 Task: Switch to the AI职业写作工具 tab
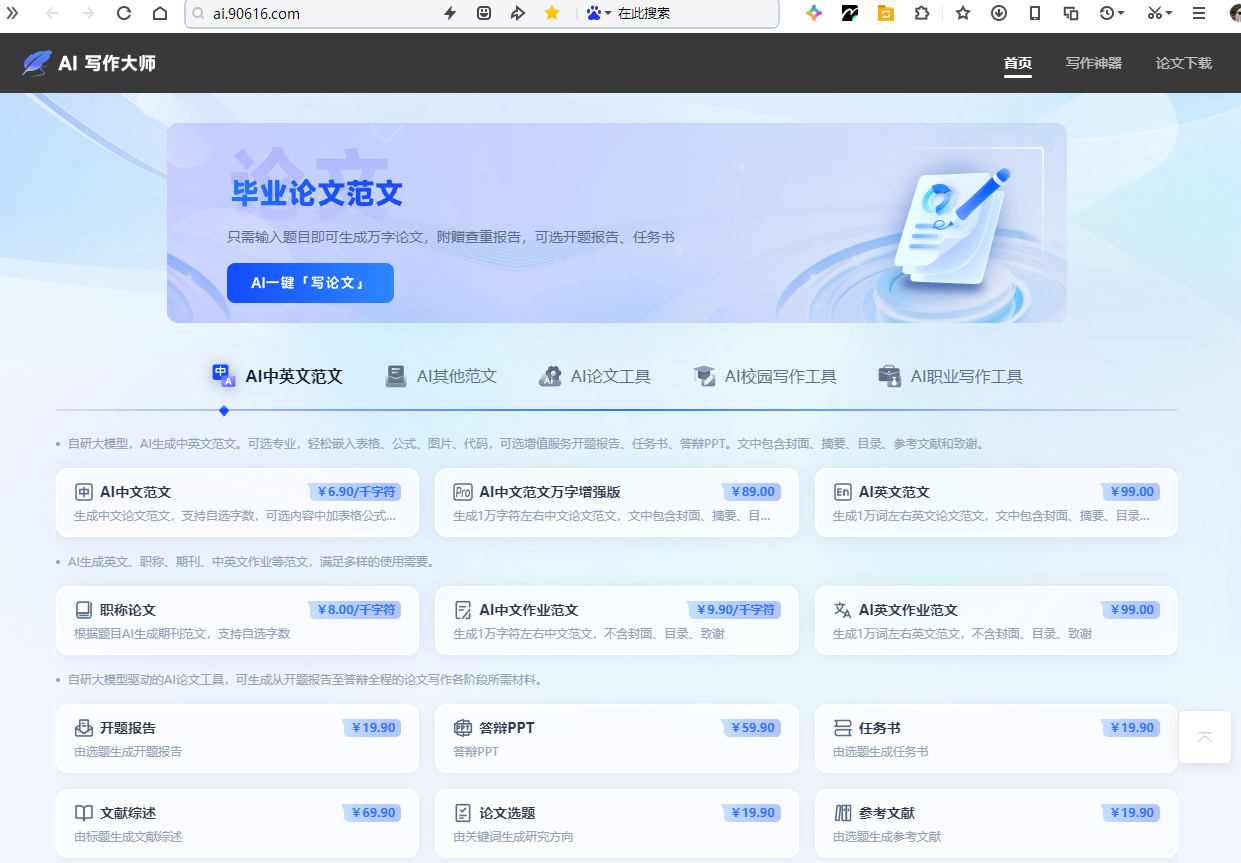pyautogui.click(x=950, y=376)
